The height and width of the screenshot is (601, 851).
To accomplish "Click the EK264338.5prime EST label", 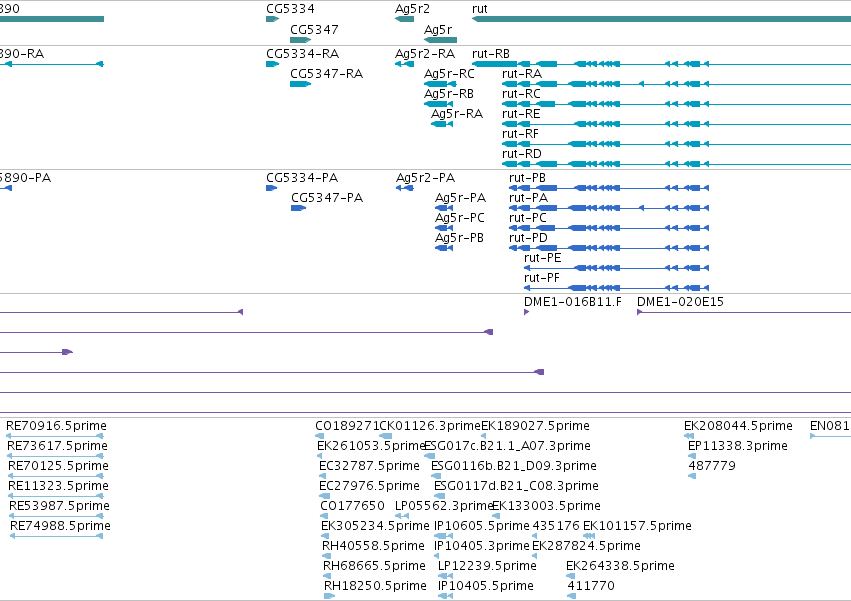I will point(620,566).
